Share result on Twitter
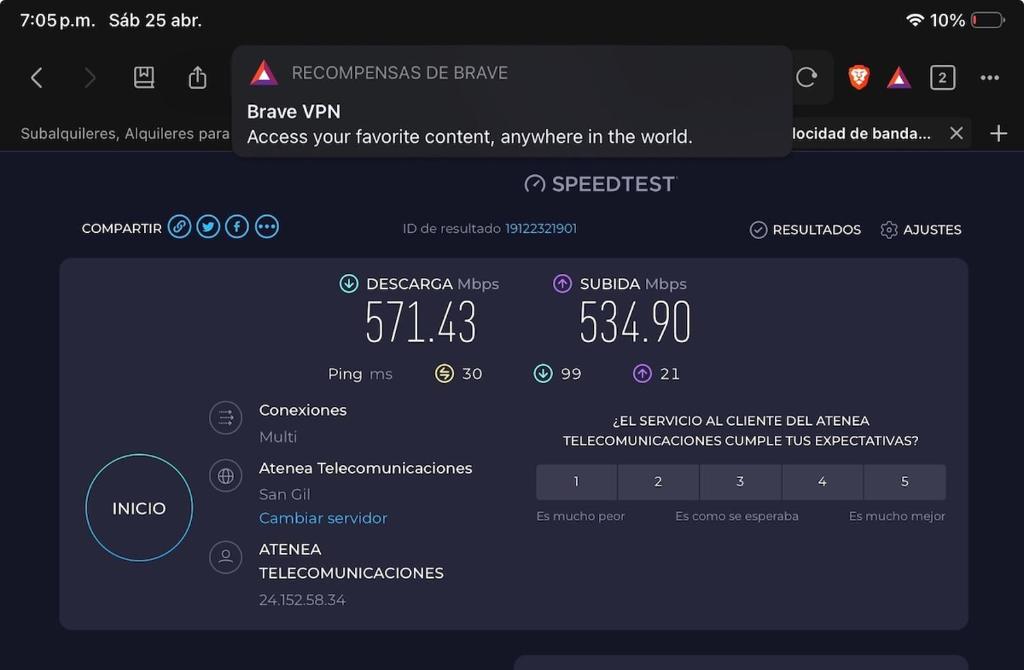This screenshot has height=670, width=1024. coord(208,227)
